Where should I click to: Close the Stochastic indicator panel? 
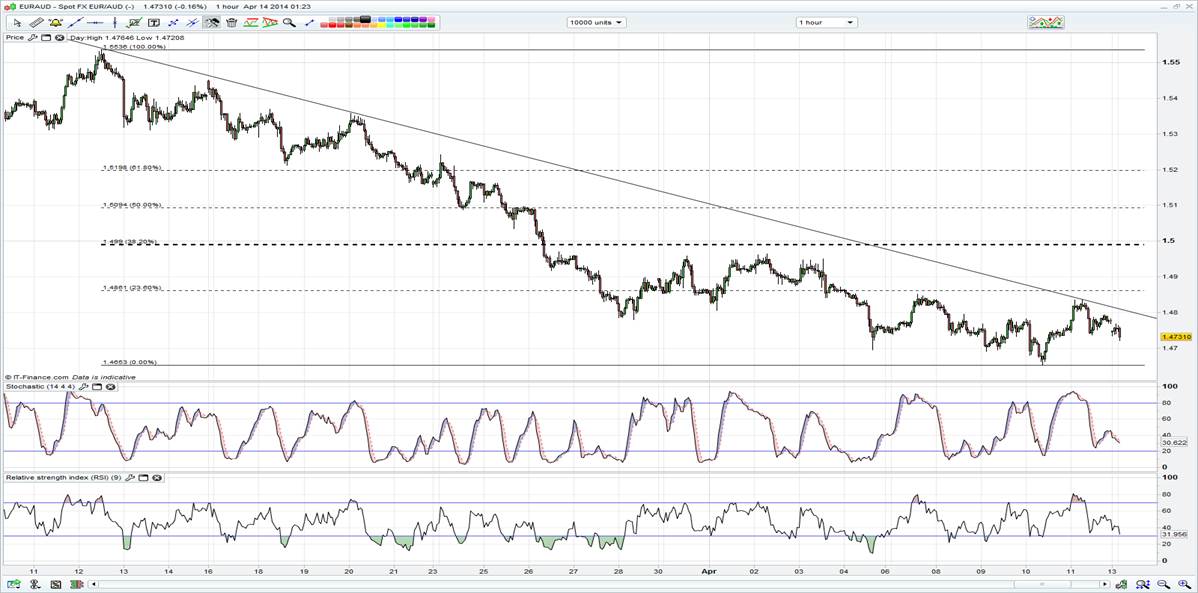(108, 385)
